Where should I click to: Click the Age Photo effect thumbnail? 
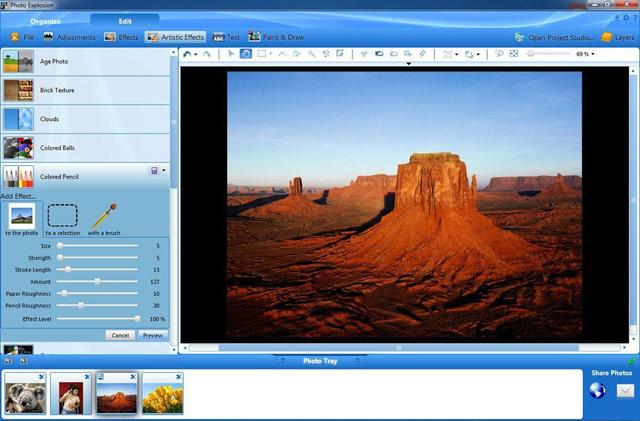18,62
